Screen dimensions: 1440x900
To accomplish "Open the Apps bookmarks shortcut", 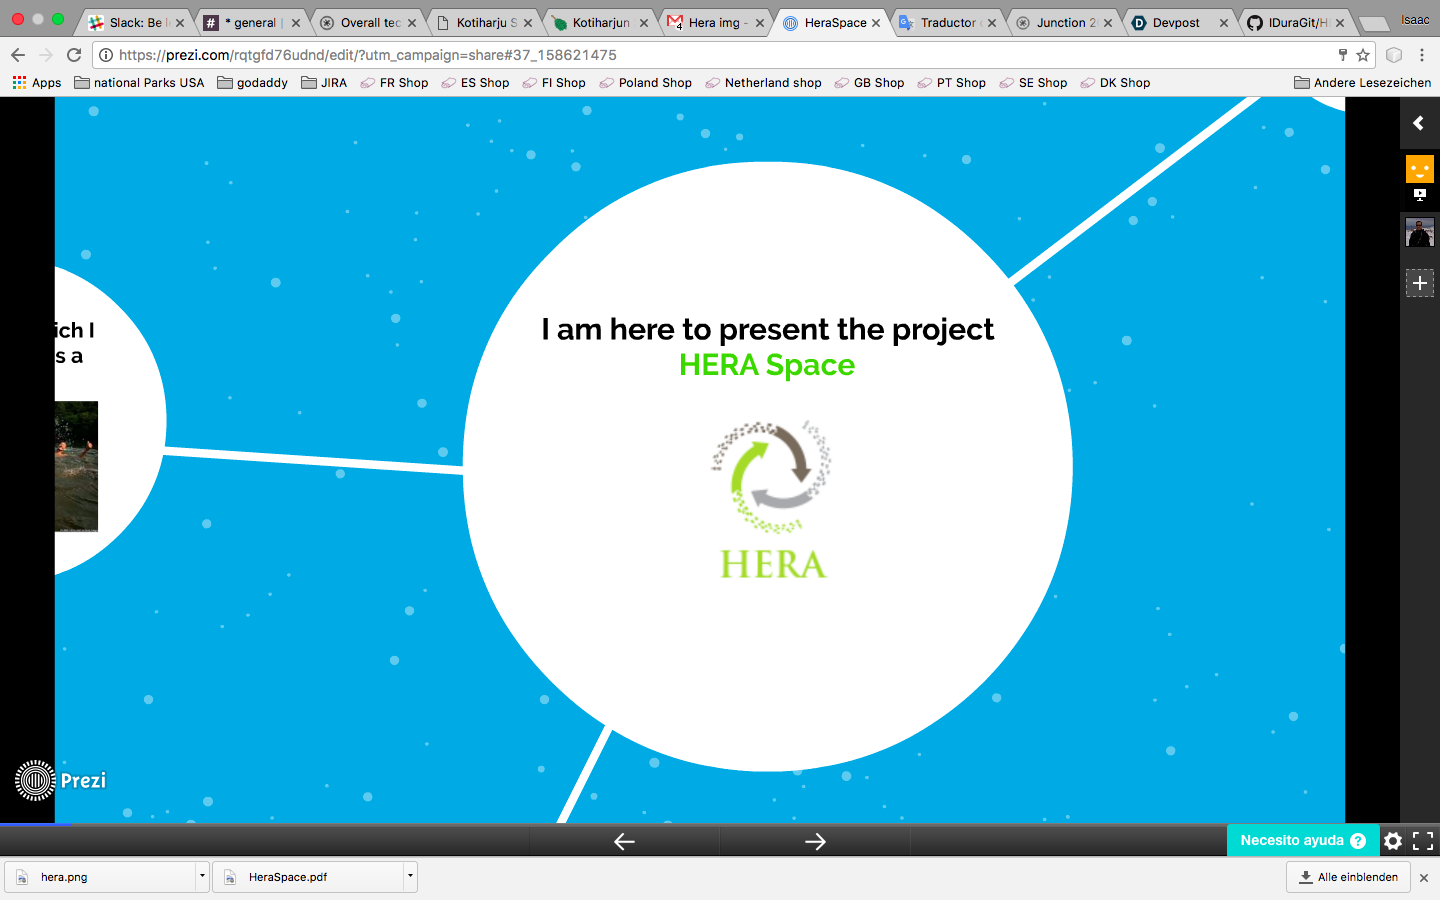I will click(x=37, y=83).
